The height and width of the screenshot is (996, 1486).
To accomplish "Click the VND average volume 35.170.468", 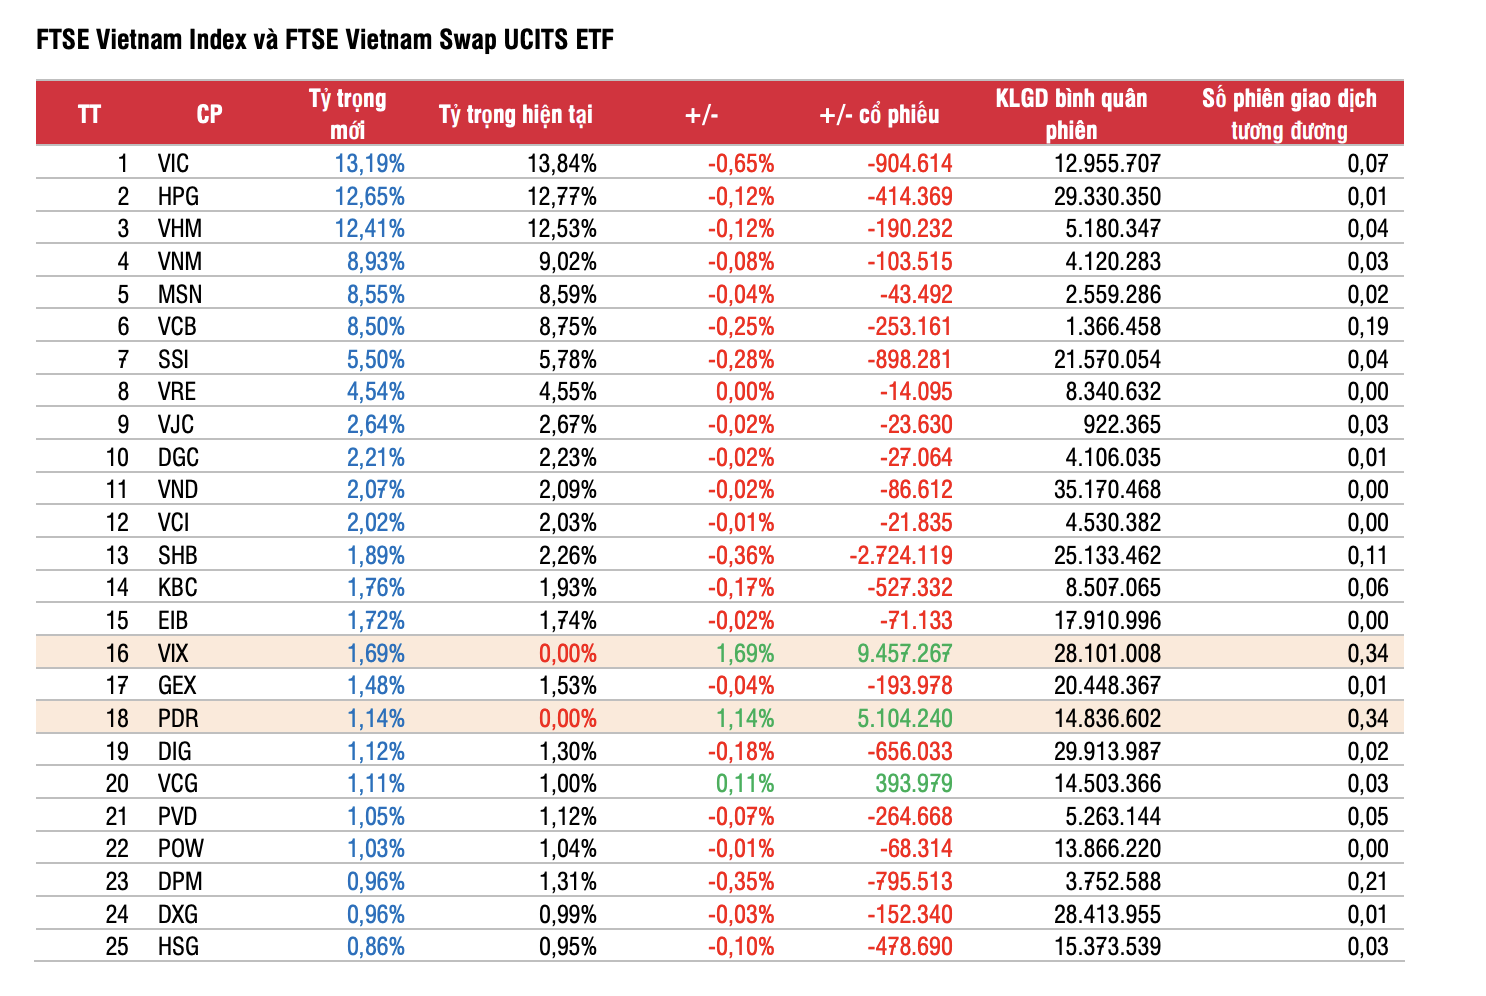I will tap(1107, 490).
